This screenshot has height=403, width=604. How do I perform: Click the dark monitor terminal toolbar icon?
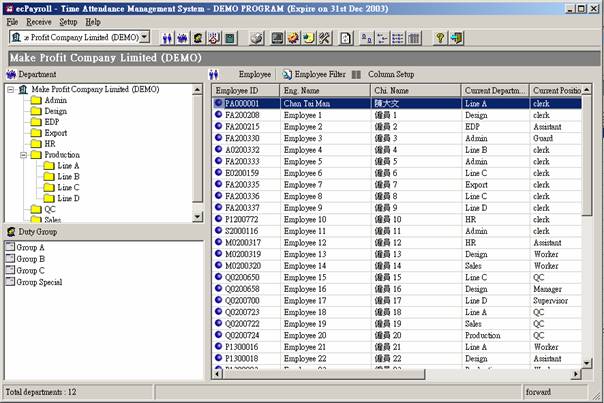coord(277,38)
